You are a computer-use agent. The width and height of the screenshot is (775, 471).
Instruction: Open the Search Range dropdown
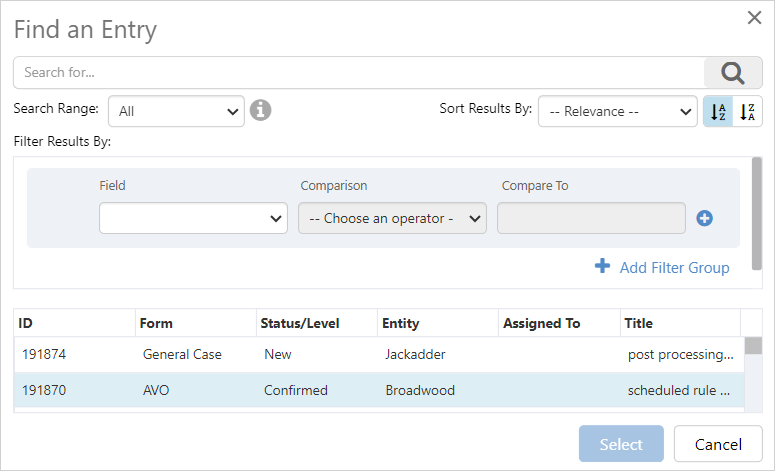point(176,111)
